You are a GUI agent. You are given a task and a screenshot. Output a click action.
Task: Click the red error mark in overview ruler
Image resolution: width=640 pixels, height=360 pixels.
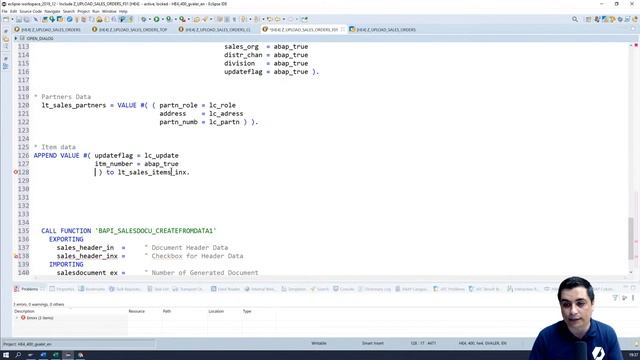tap(636, 45)
